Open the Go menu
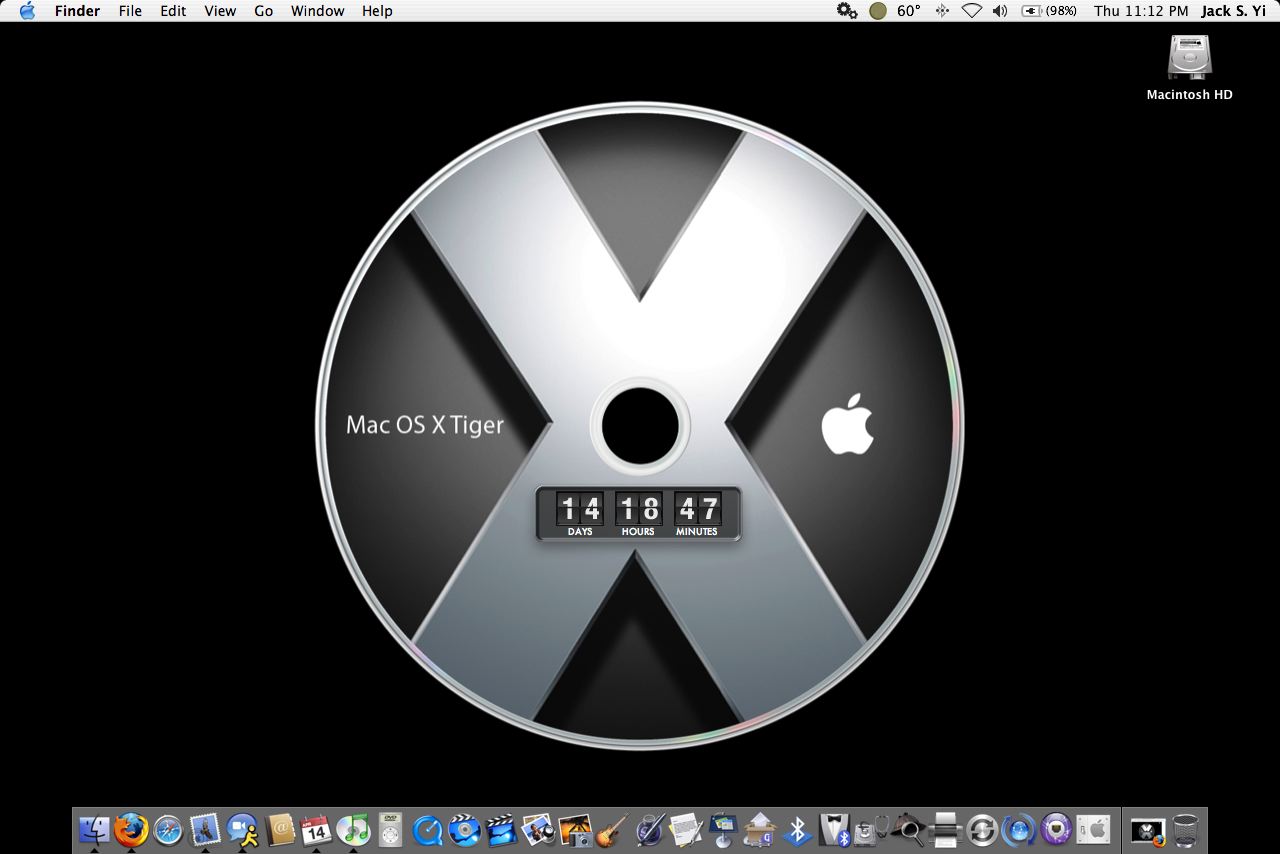Viewport: 1280px width, 854px height. pos(263,11)
